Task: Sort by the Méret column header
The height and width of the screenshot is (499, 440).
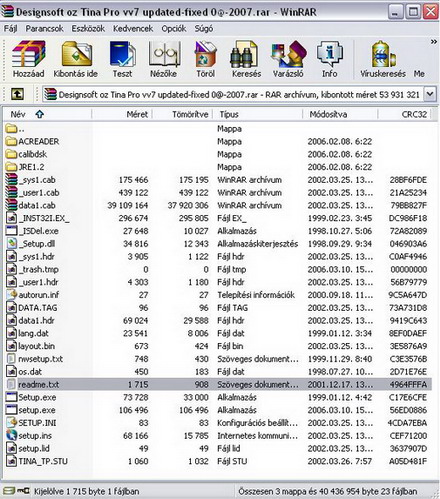Action: (x=122, y=114)
